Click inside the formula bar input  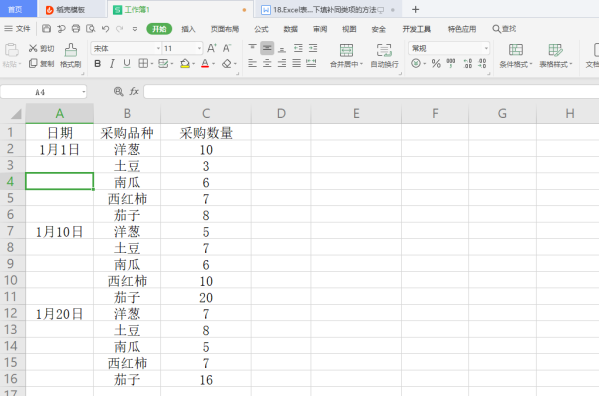point(371,92)
